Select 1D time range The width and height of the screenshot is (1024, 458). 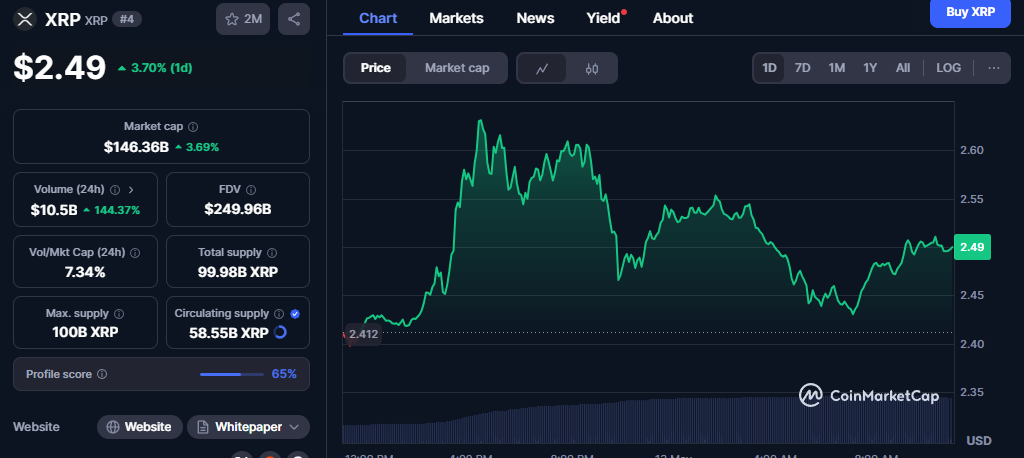pos(769,68)
